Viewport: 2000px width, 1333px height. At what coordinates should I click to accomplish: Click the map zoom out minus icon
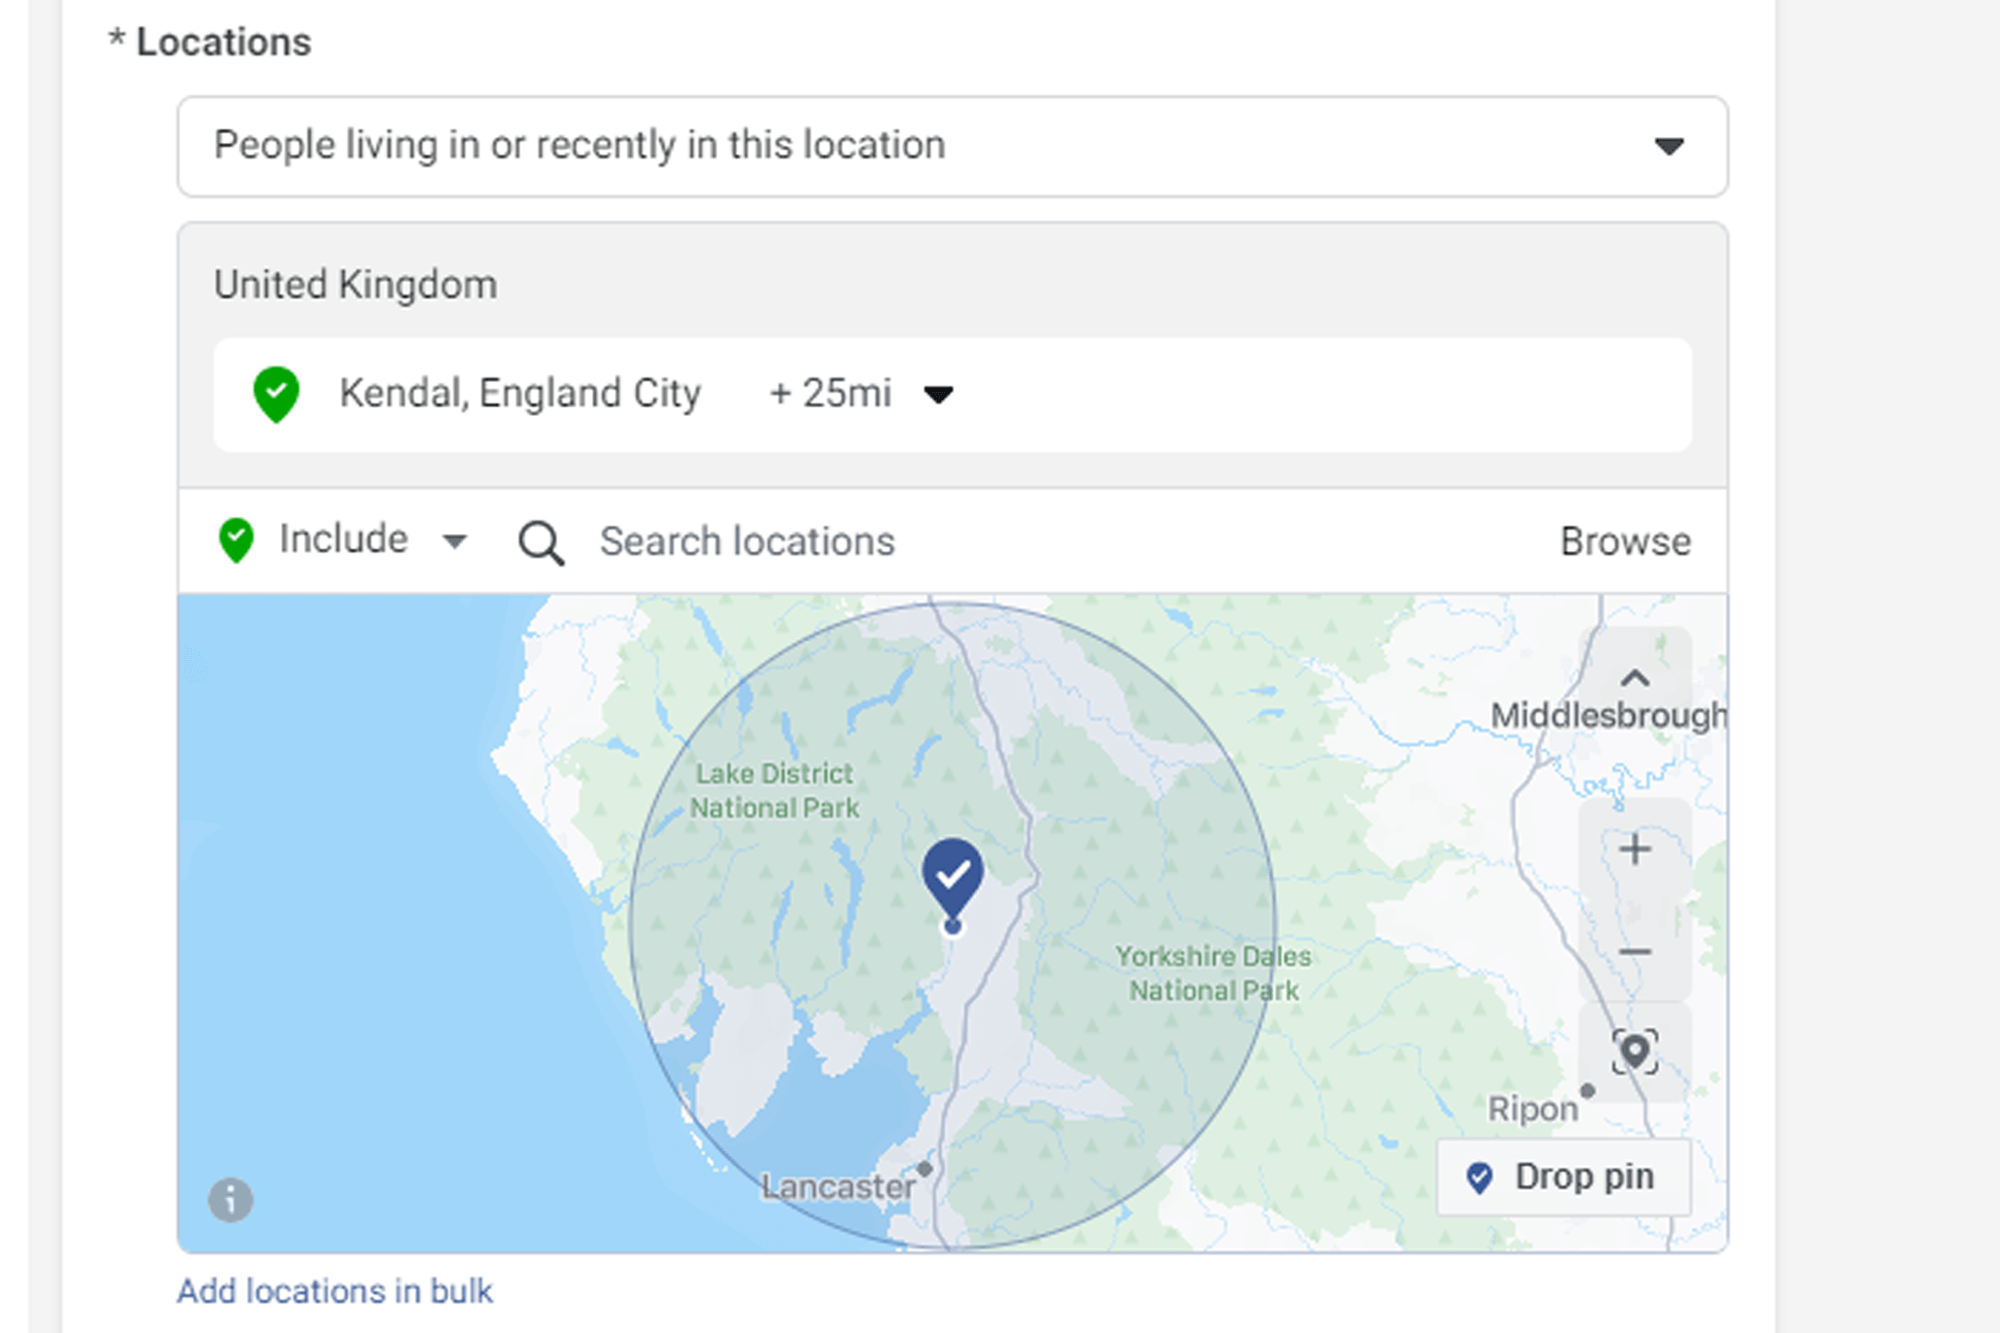coord(1635,951)
